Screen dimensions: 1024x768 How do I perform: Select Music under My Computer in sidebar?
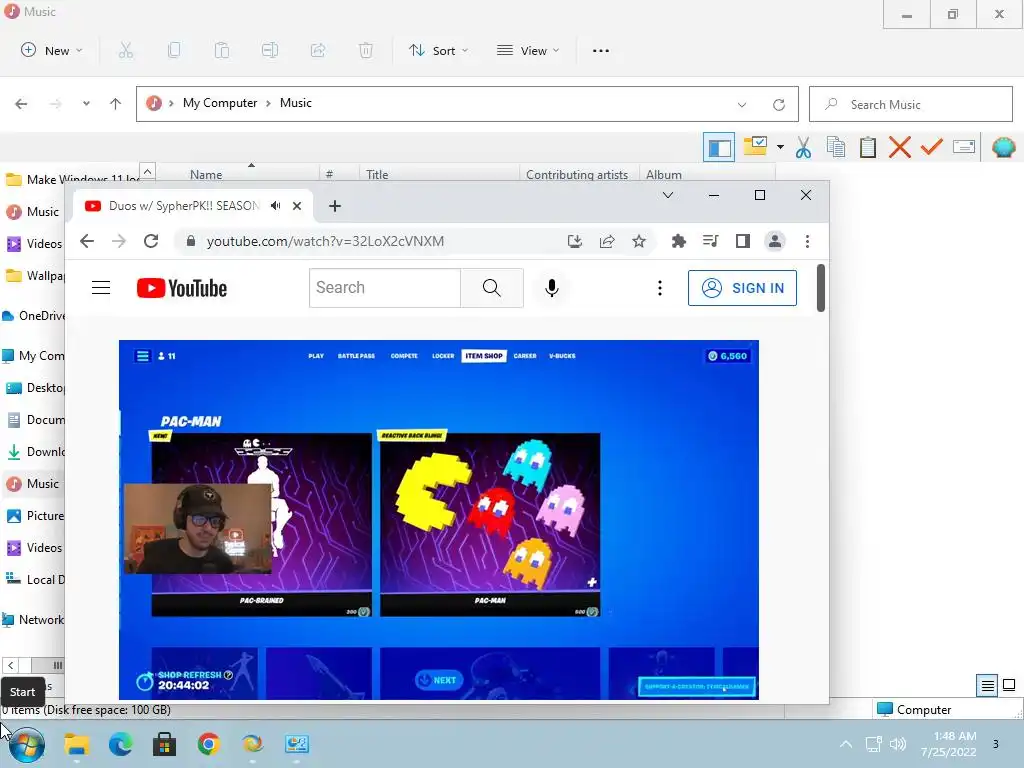[x=33, y=484]
